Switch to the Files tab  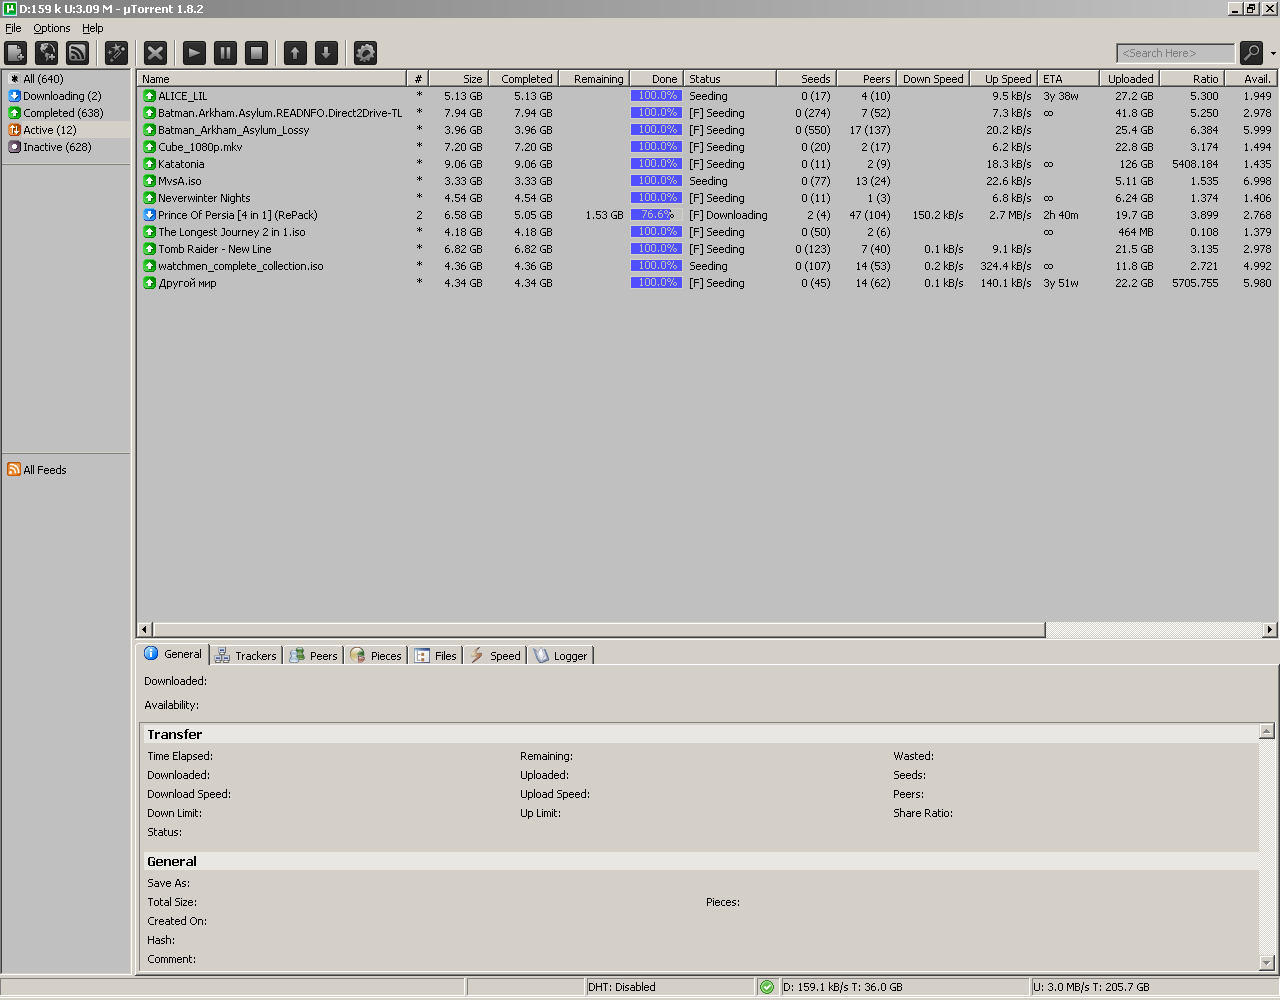pyautogui.click(x=436, y=656)
